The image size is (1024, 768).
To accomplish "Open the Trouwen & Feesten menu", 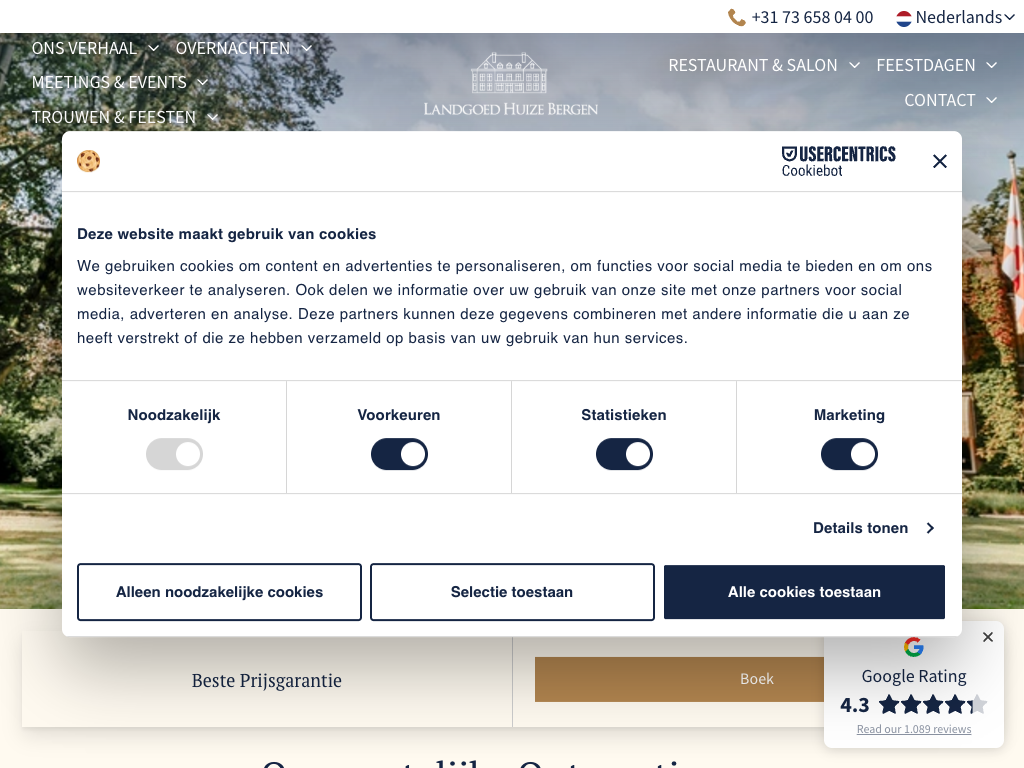I will pos(125,117).
